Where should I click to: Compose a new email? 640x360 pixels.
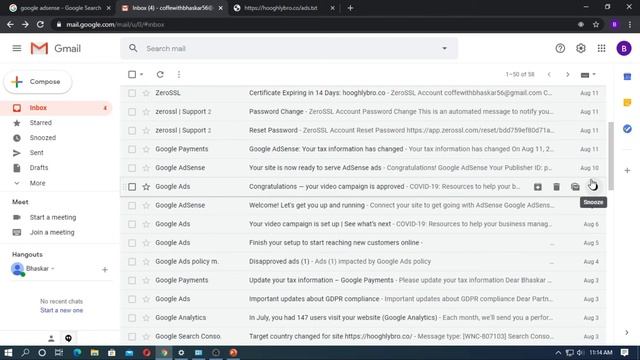tap(38, 82)
